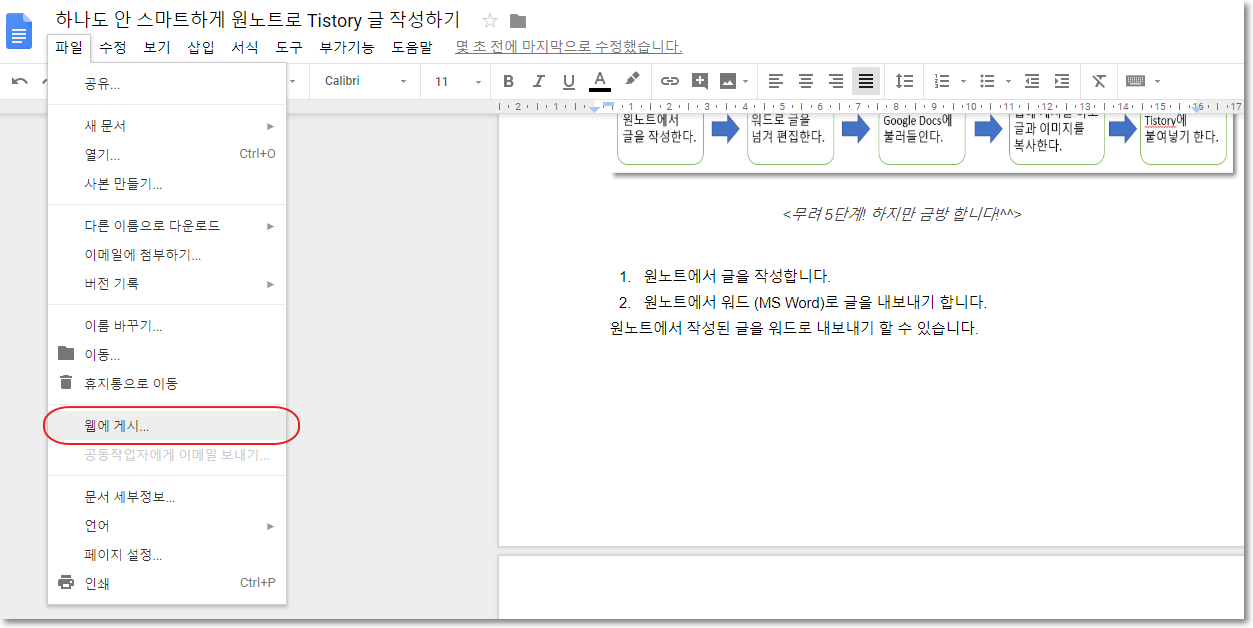
Task: Choose 이동... with folder icon
Action: 167,355
